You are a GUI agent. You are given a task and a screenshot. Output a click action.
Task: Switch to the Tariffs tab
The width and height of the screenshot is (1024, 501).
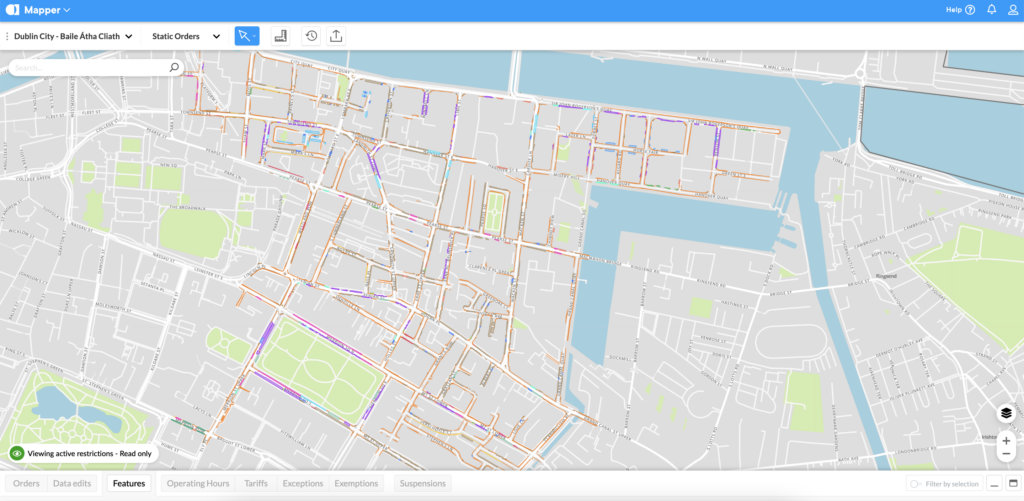click(x=256, y=484)
